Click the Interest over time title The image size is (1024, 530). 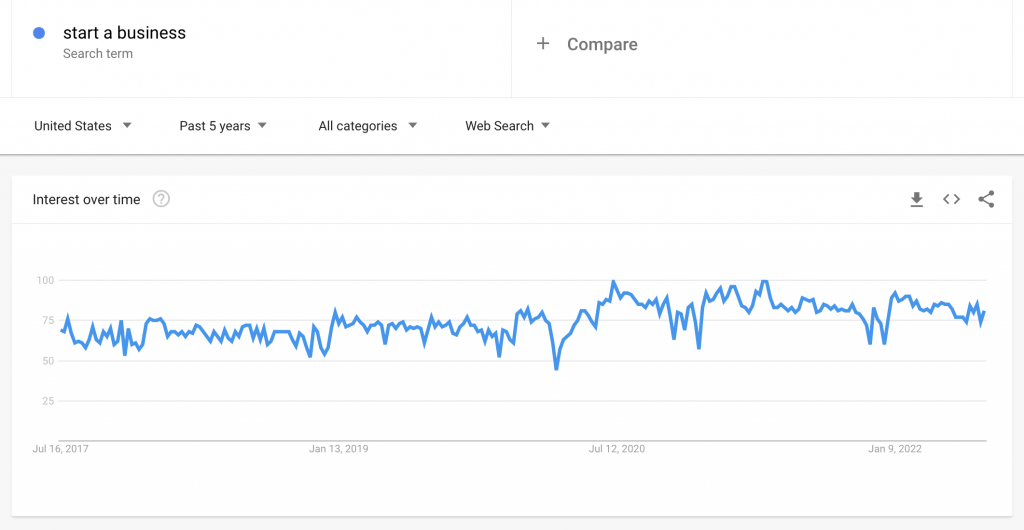click(86, 200)
